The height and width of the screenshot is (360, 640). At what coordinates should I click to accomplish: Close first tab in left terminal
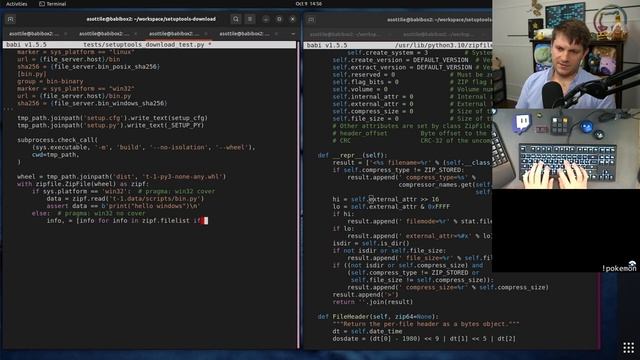(66, 34)
